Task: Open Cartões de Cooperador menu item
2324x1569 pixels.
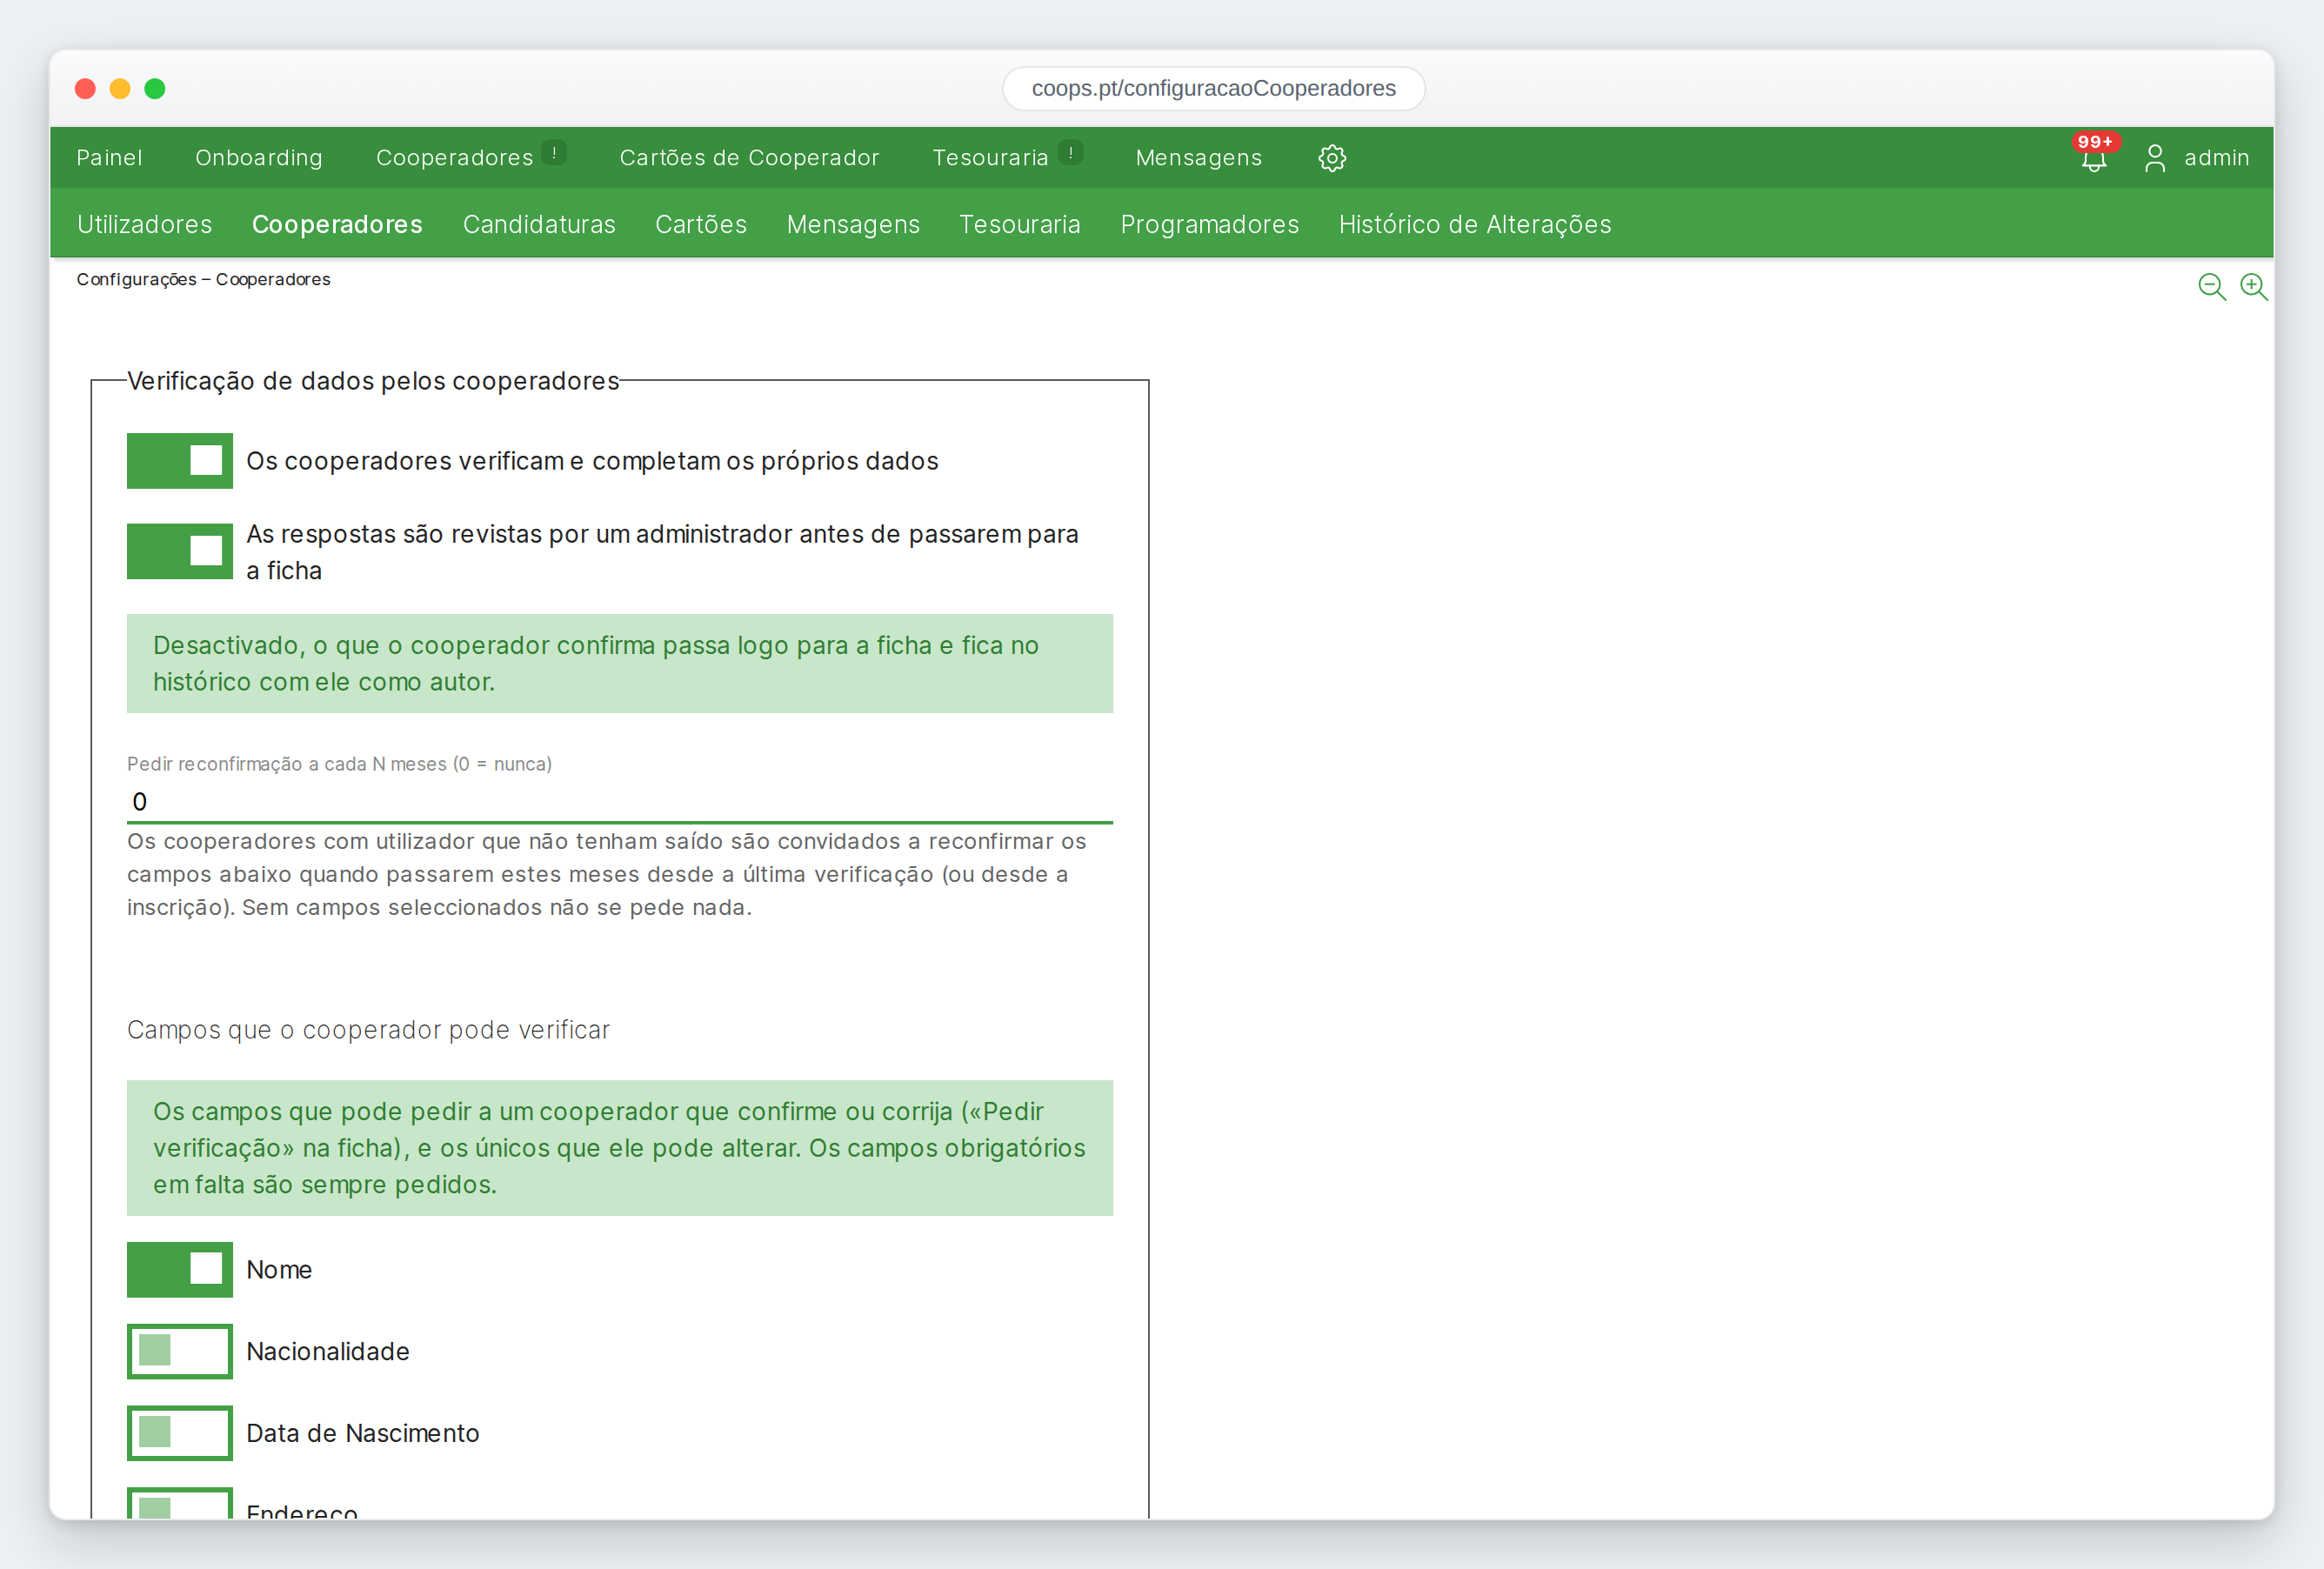Action: pos(749,158)
